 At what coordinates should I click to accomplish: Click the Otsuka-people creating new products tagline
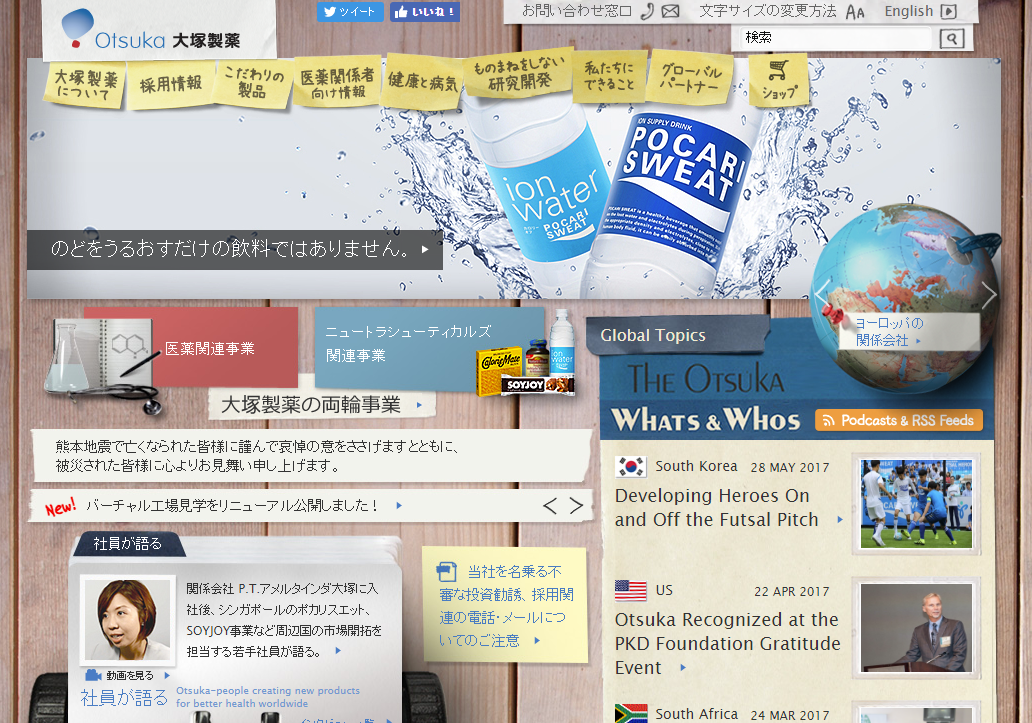[268, 697]
